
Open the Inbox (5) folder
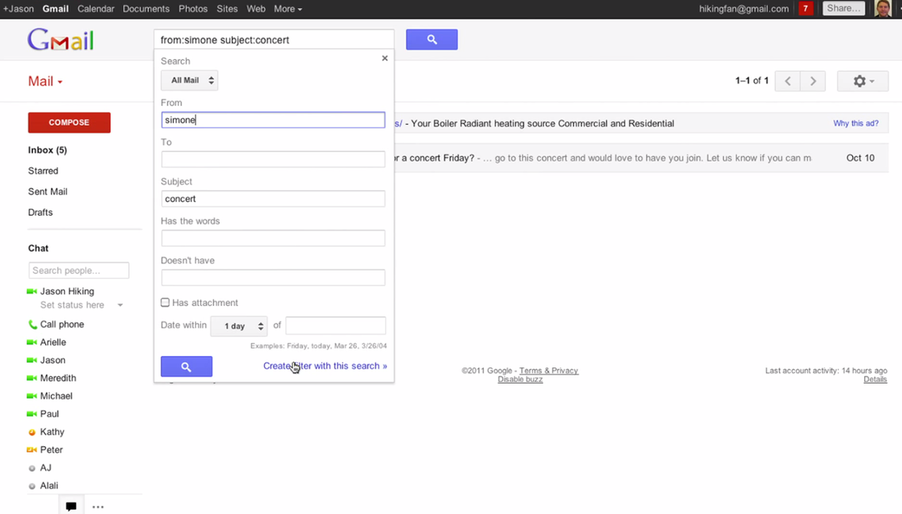47,150
